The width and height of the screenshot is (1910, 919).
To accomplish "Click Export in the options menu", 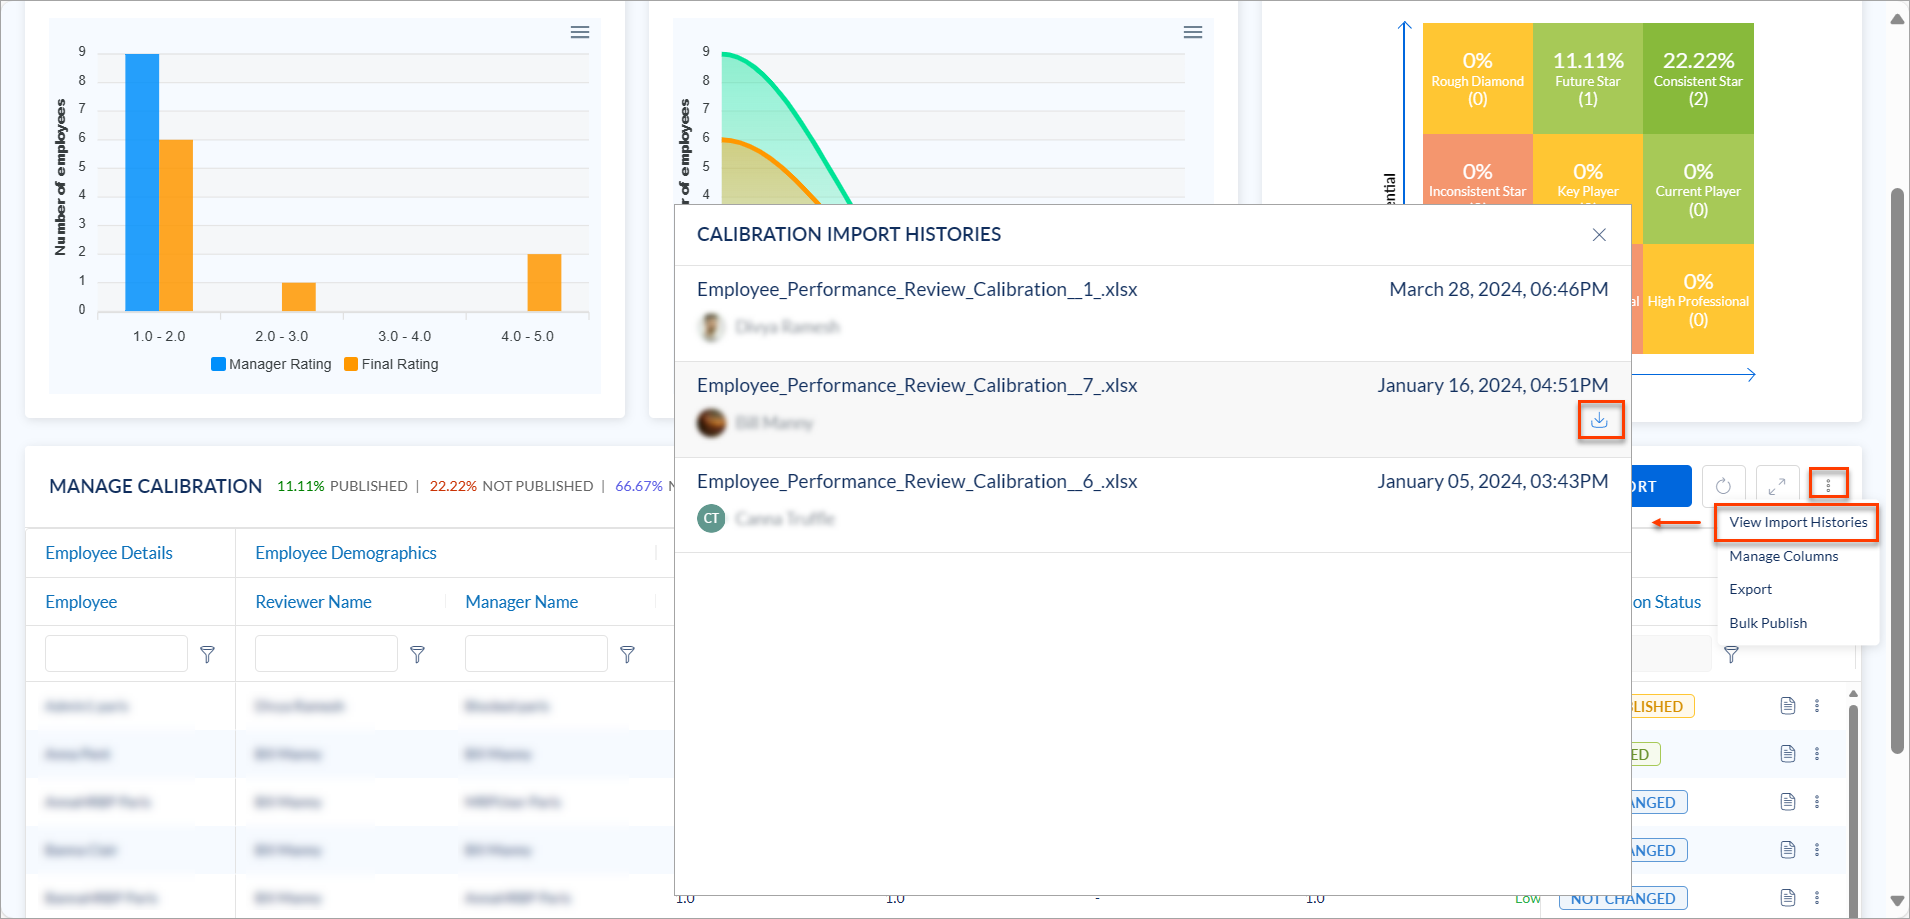I will click(1751, 589).
